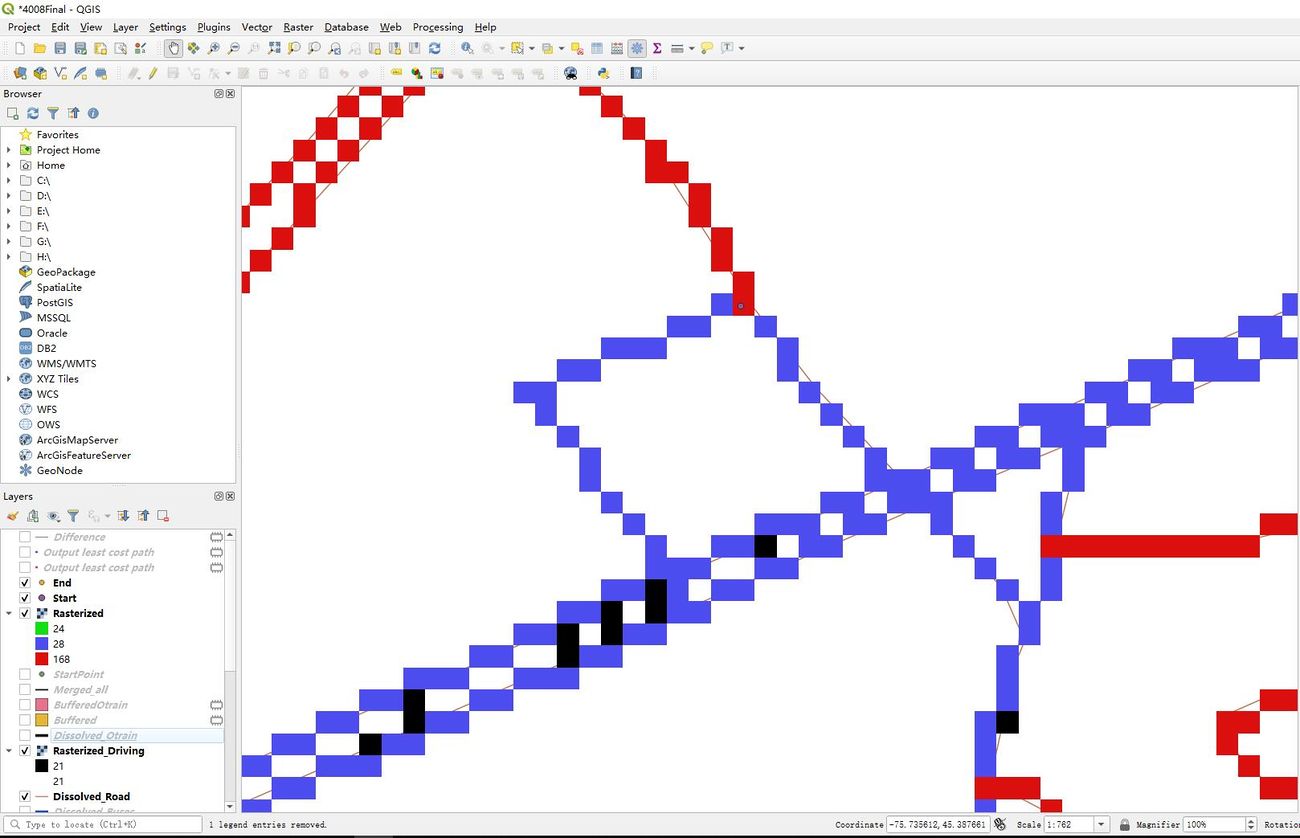Open the Python console icon
Image resolution: width=1300 pixels, height=838 pixels.
click(x=604, y=73)
